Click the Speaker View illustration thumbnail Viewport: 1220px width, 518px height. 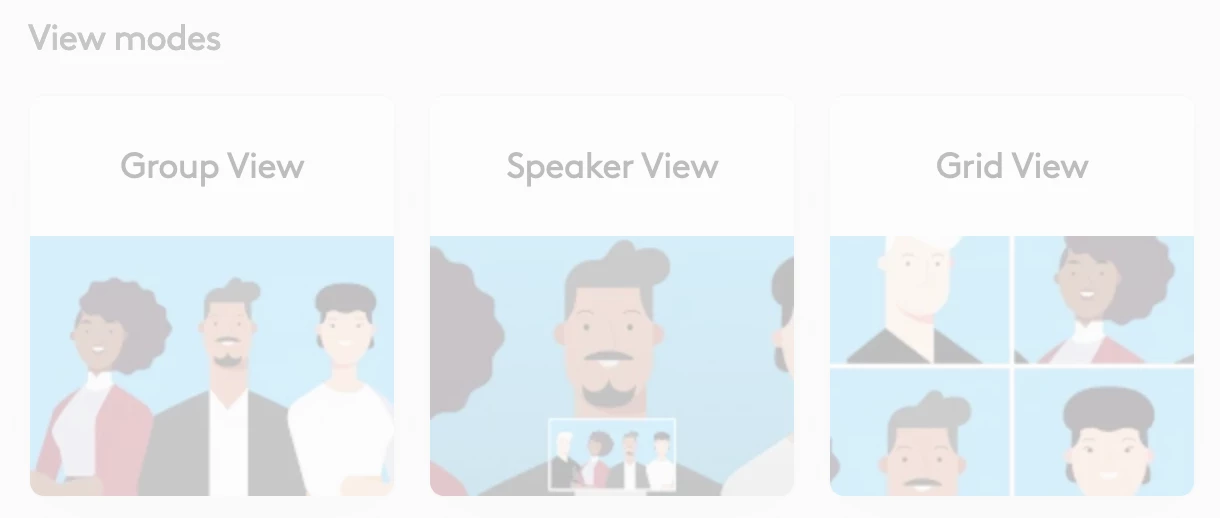tap(612, 366)
